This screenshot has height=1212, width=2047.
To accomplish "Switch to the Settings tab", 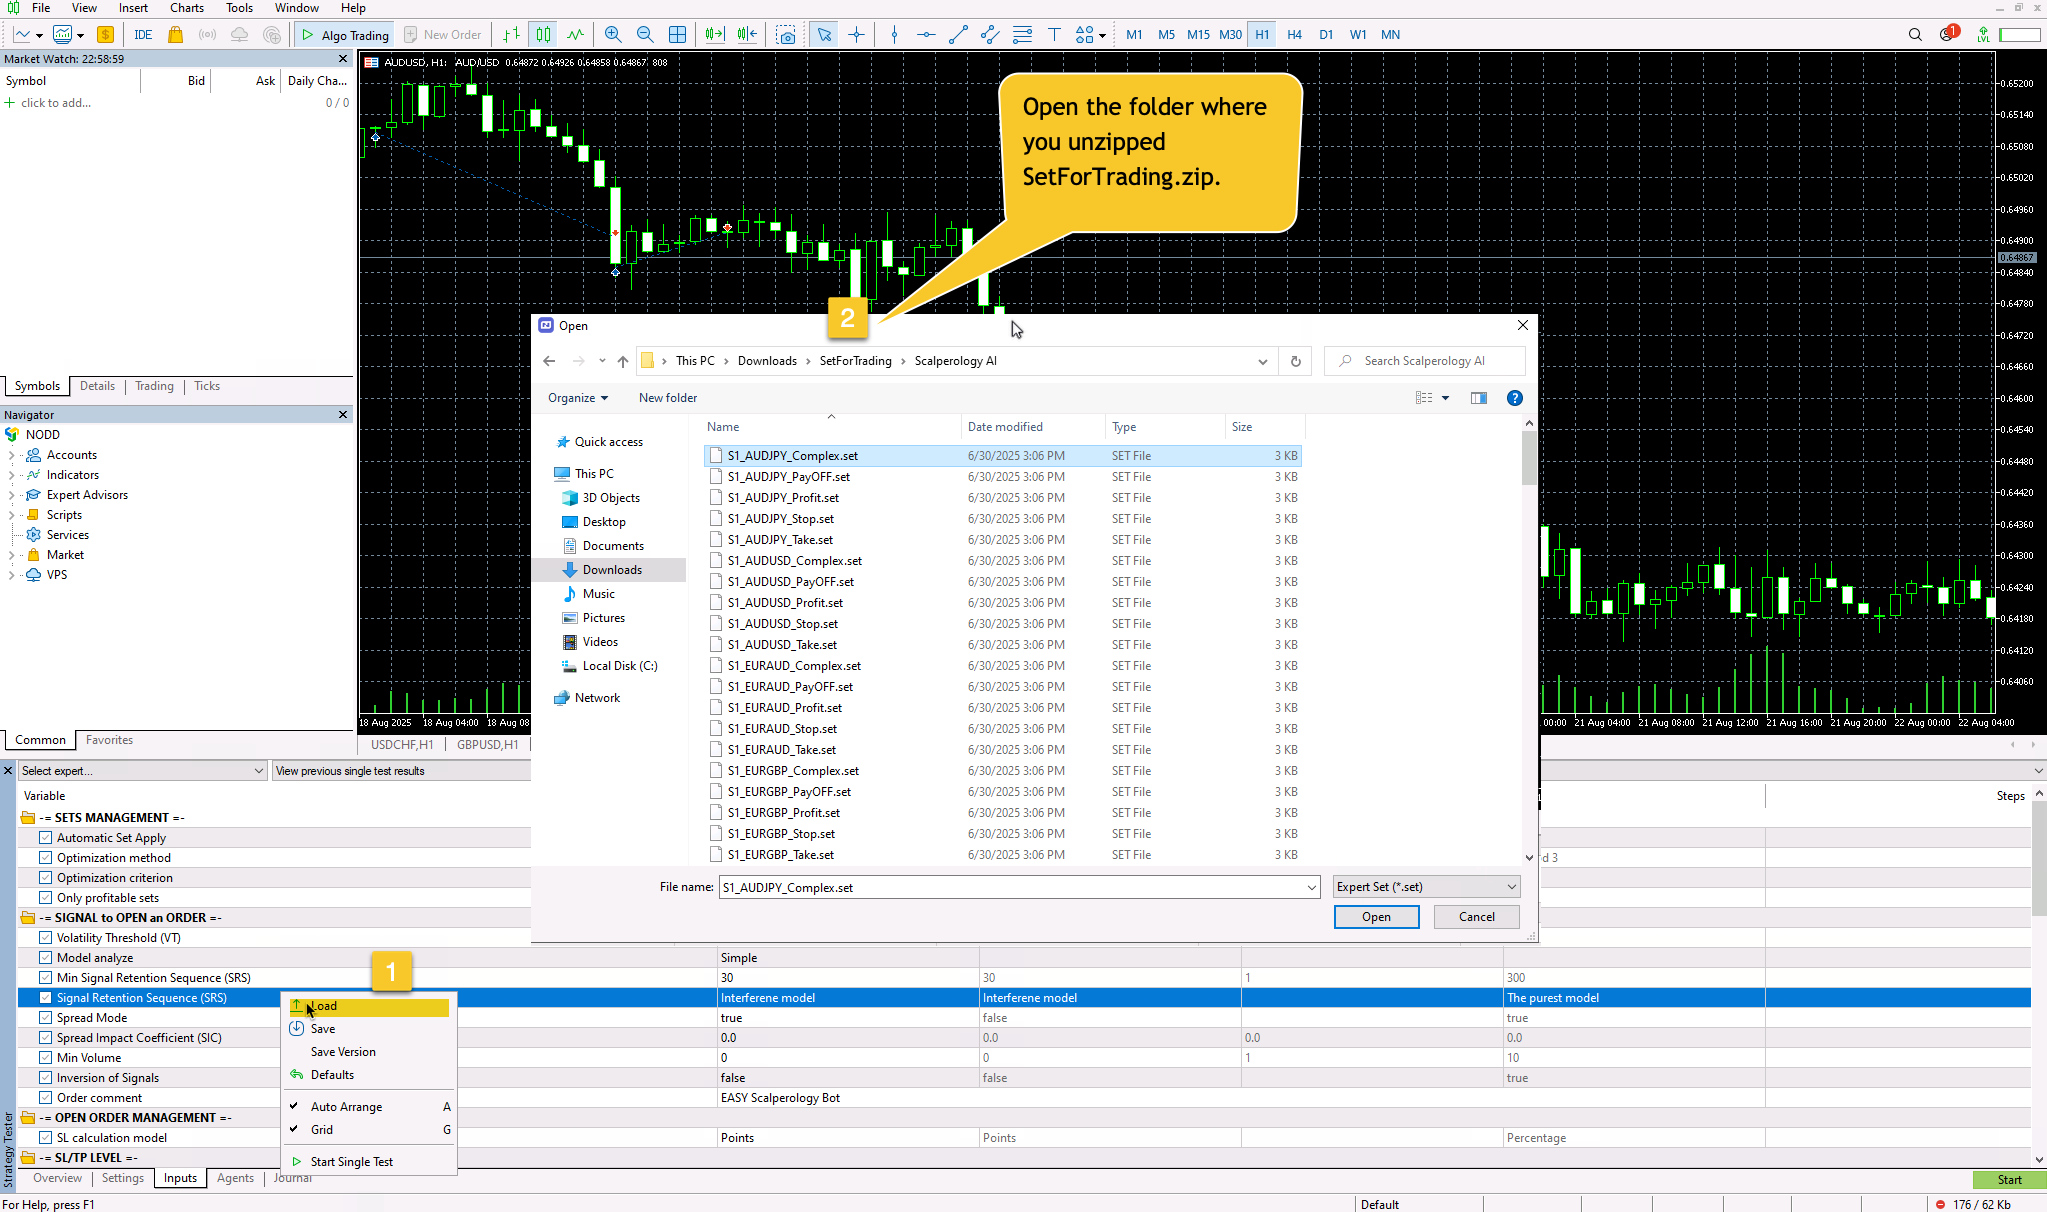I will pyautogui.click(x=123, y=1178).
